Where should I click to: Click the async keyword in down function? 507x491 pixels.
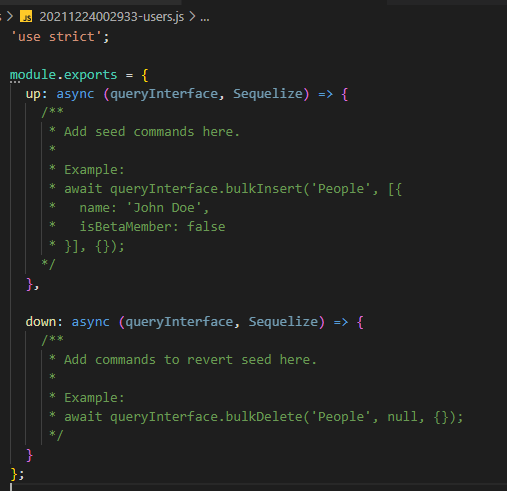click(x=90, y=322)
